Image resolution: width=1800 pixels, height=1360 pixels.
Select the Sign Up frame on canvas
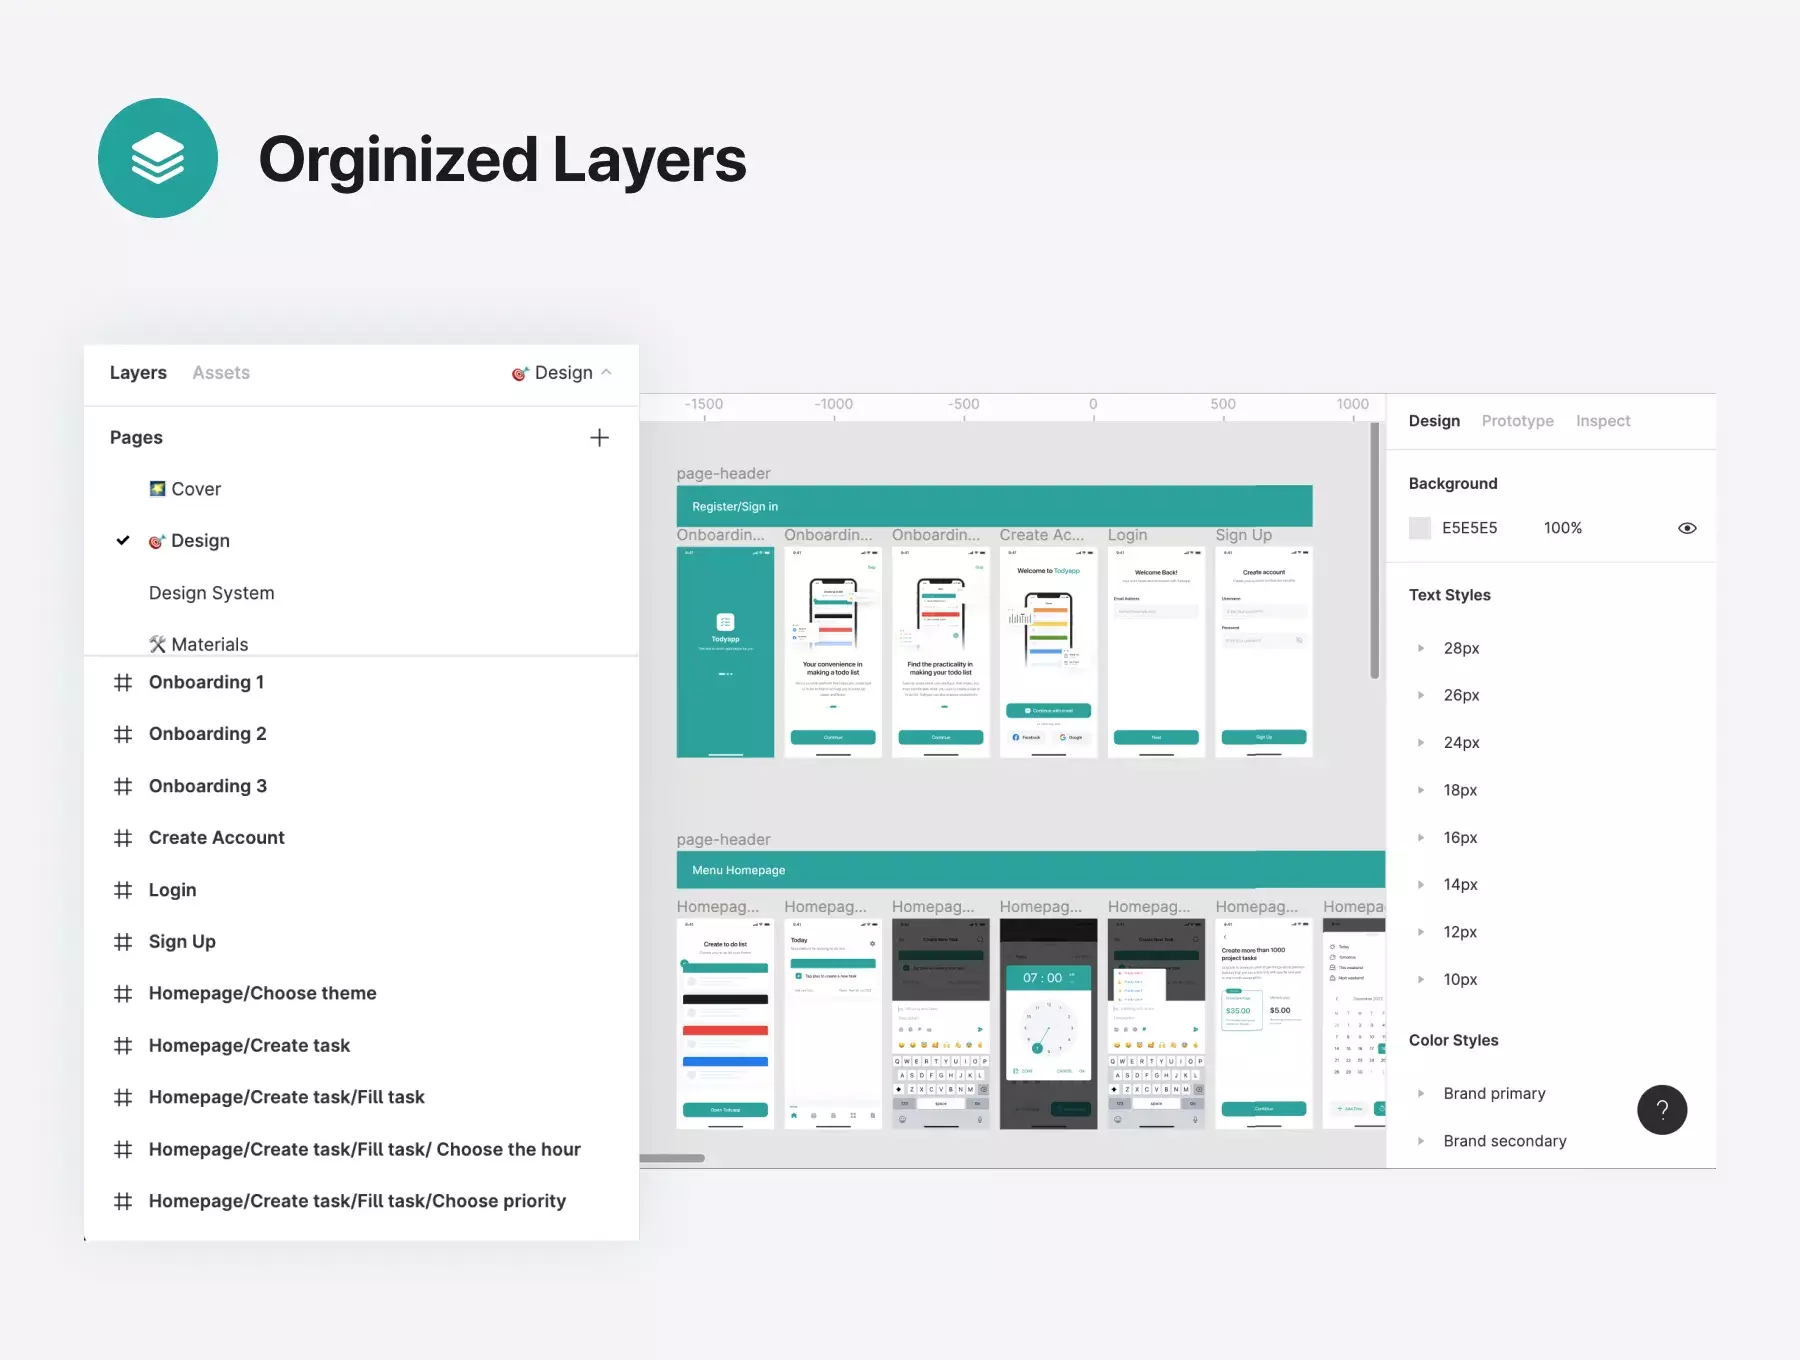coord(1264,652)
